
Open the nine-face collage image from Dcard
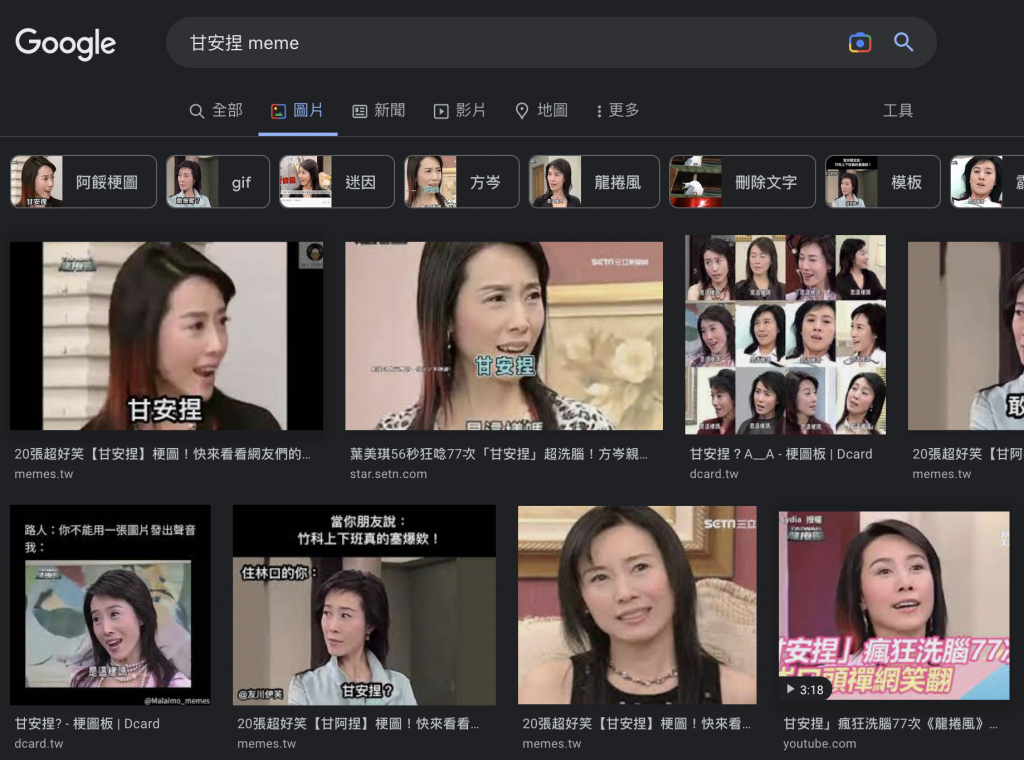(x=785, y=335)
